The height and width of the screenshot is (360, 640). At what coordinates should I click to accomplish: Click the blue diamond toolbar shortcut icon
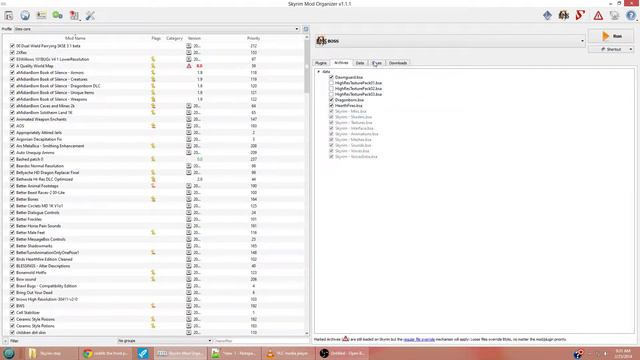click(x=547, y=16)
